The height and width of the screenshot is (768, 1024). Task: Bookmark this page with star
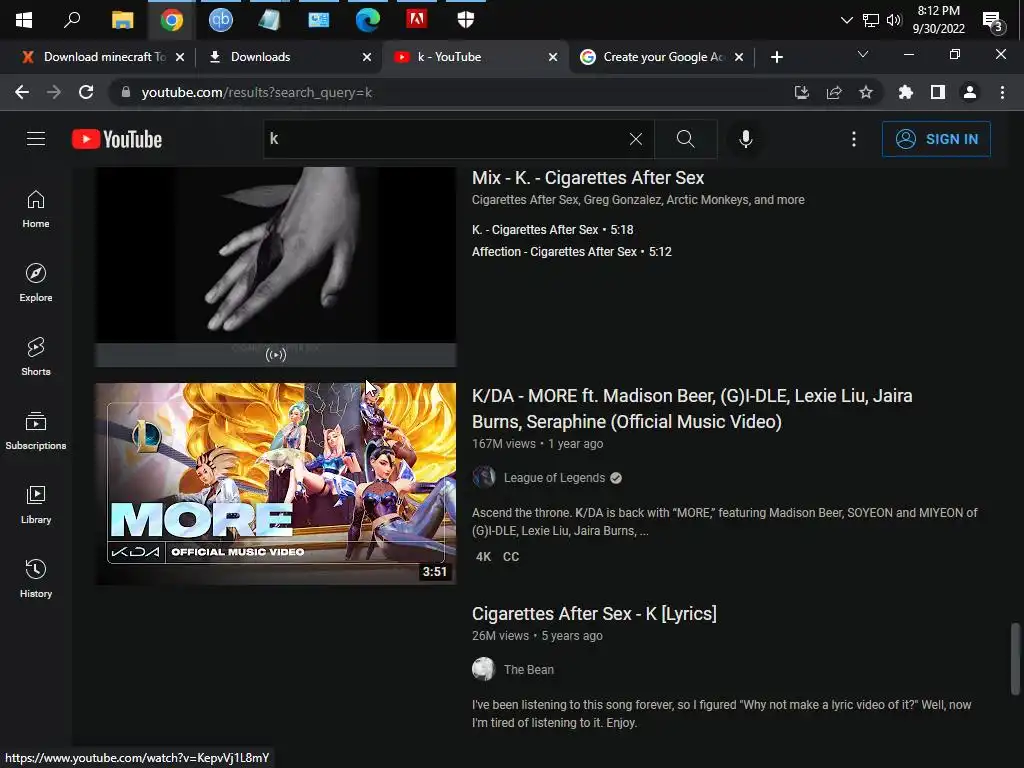tap(866, 92)
